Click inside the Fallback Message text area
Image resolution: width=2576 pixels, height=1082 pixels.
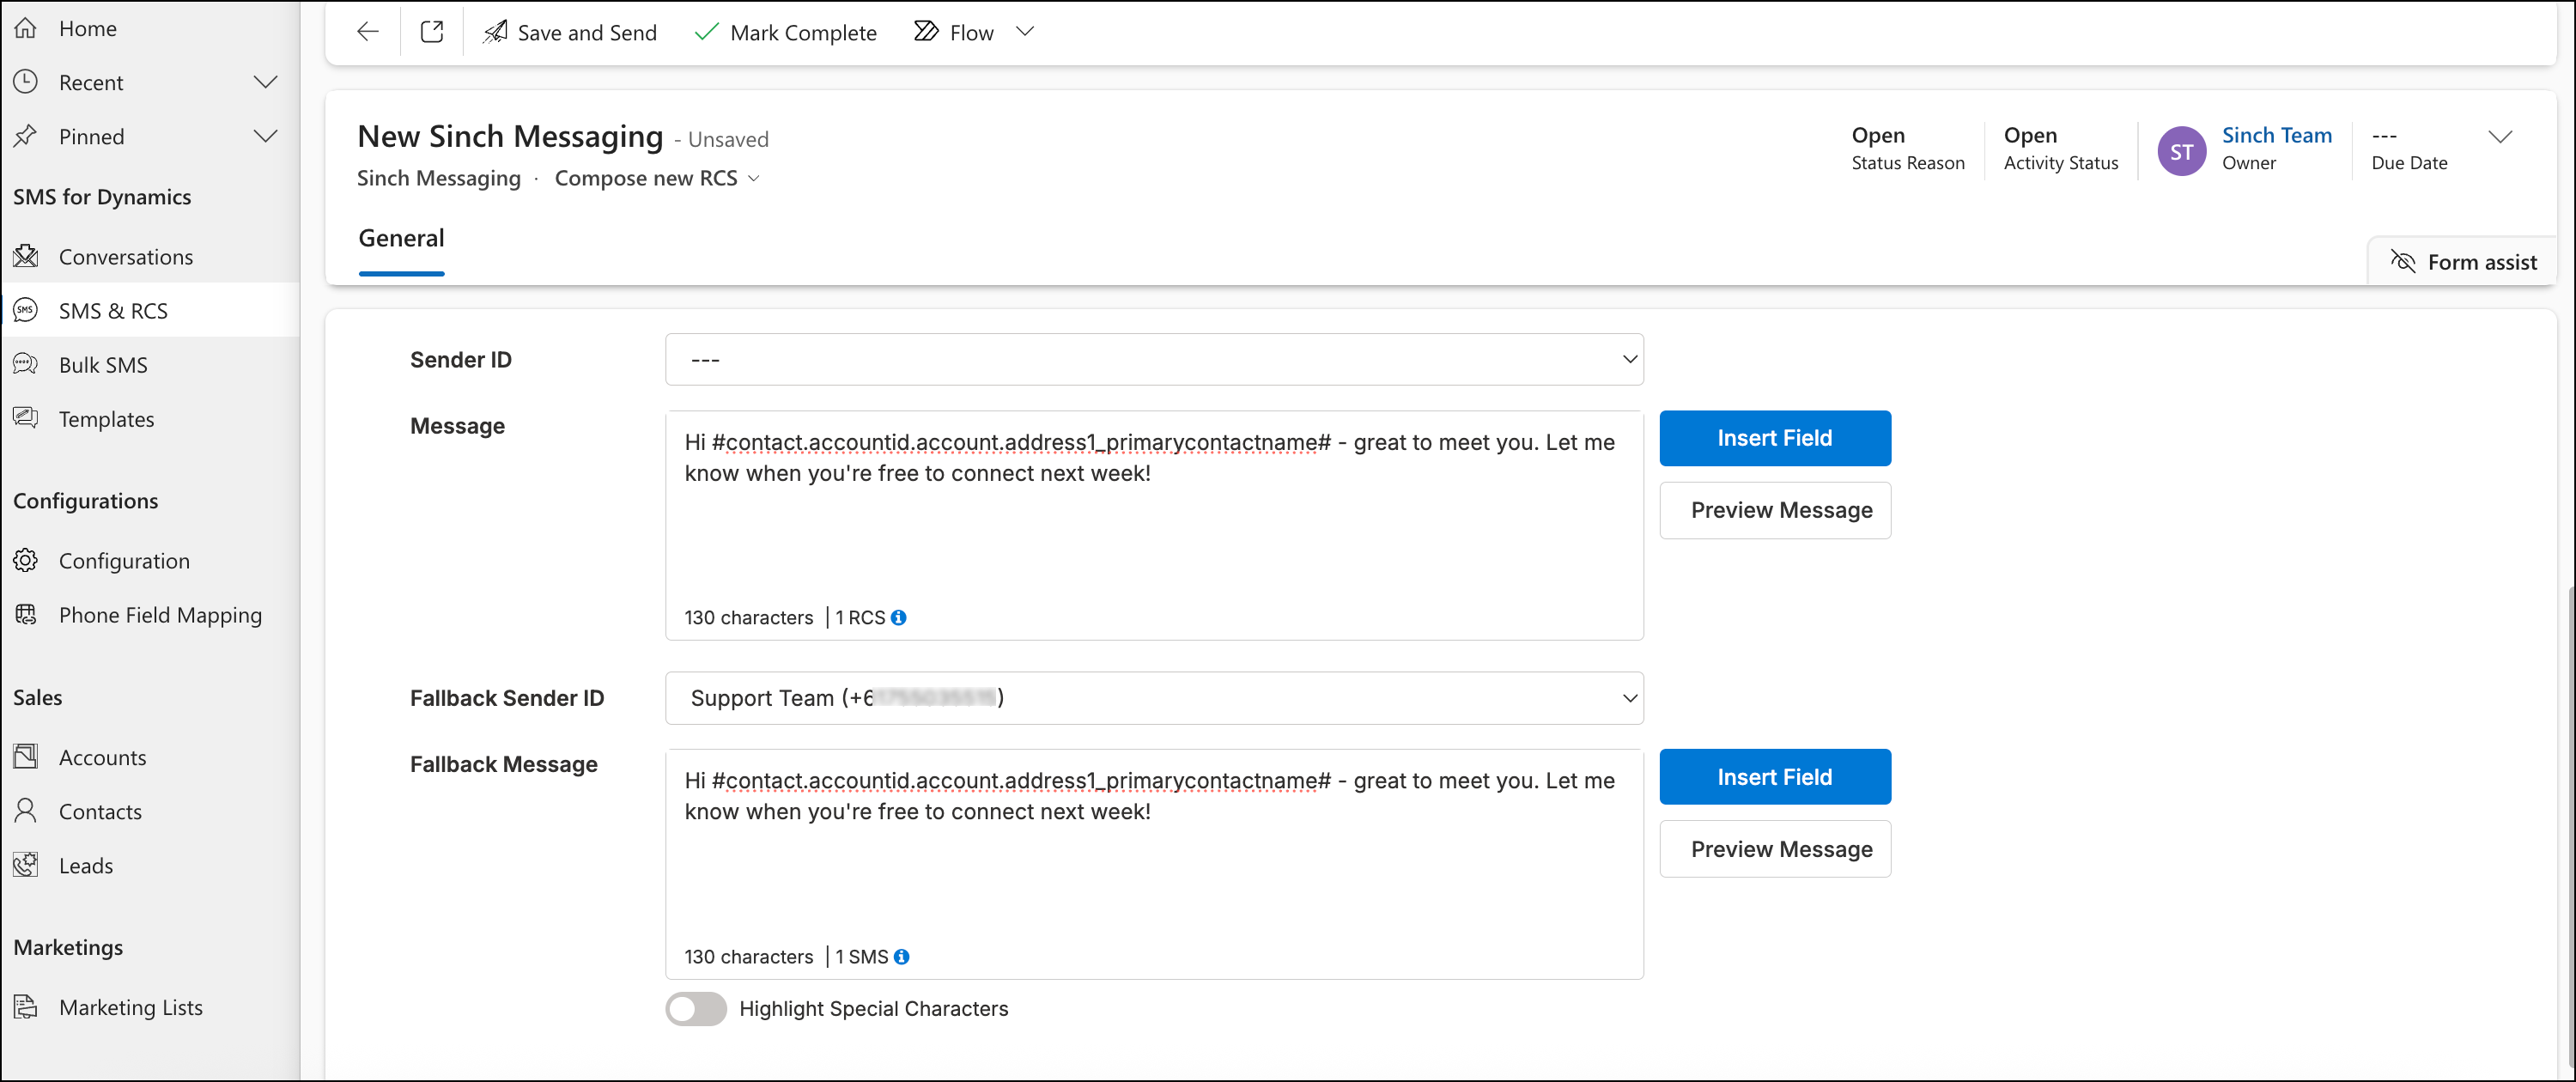click(x=1154, y=864)
